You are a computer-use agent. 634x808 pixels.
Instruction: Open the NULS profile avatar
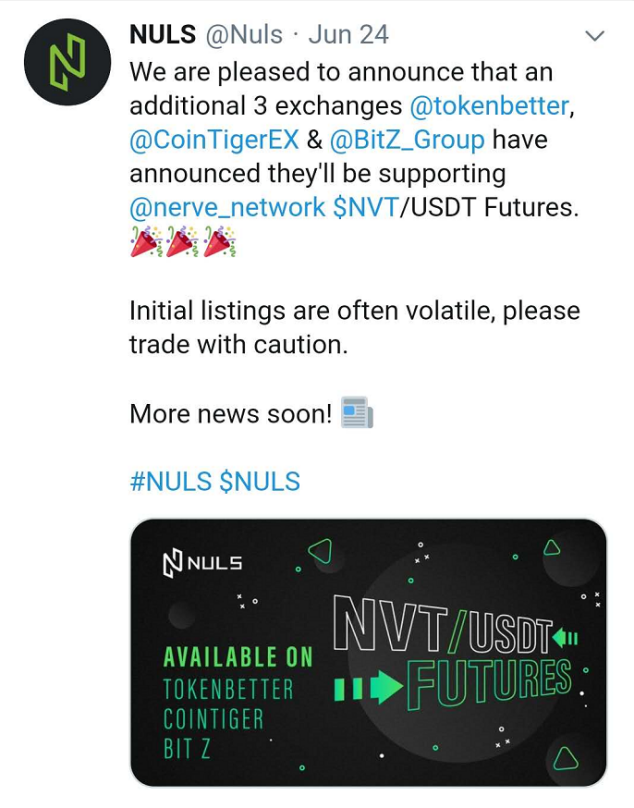point(68,62)
